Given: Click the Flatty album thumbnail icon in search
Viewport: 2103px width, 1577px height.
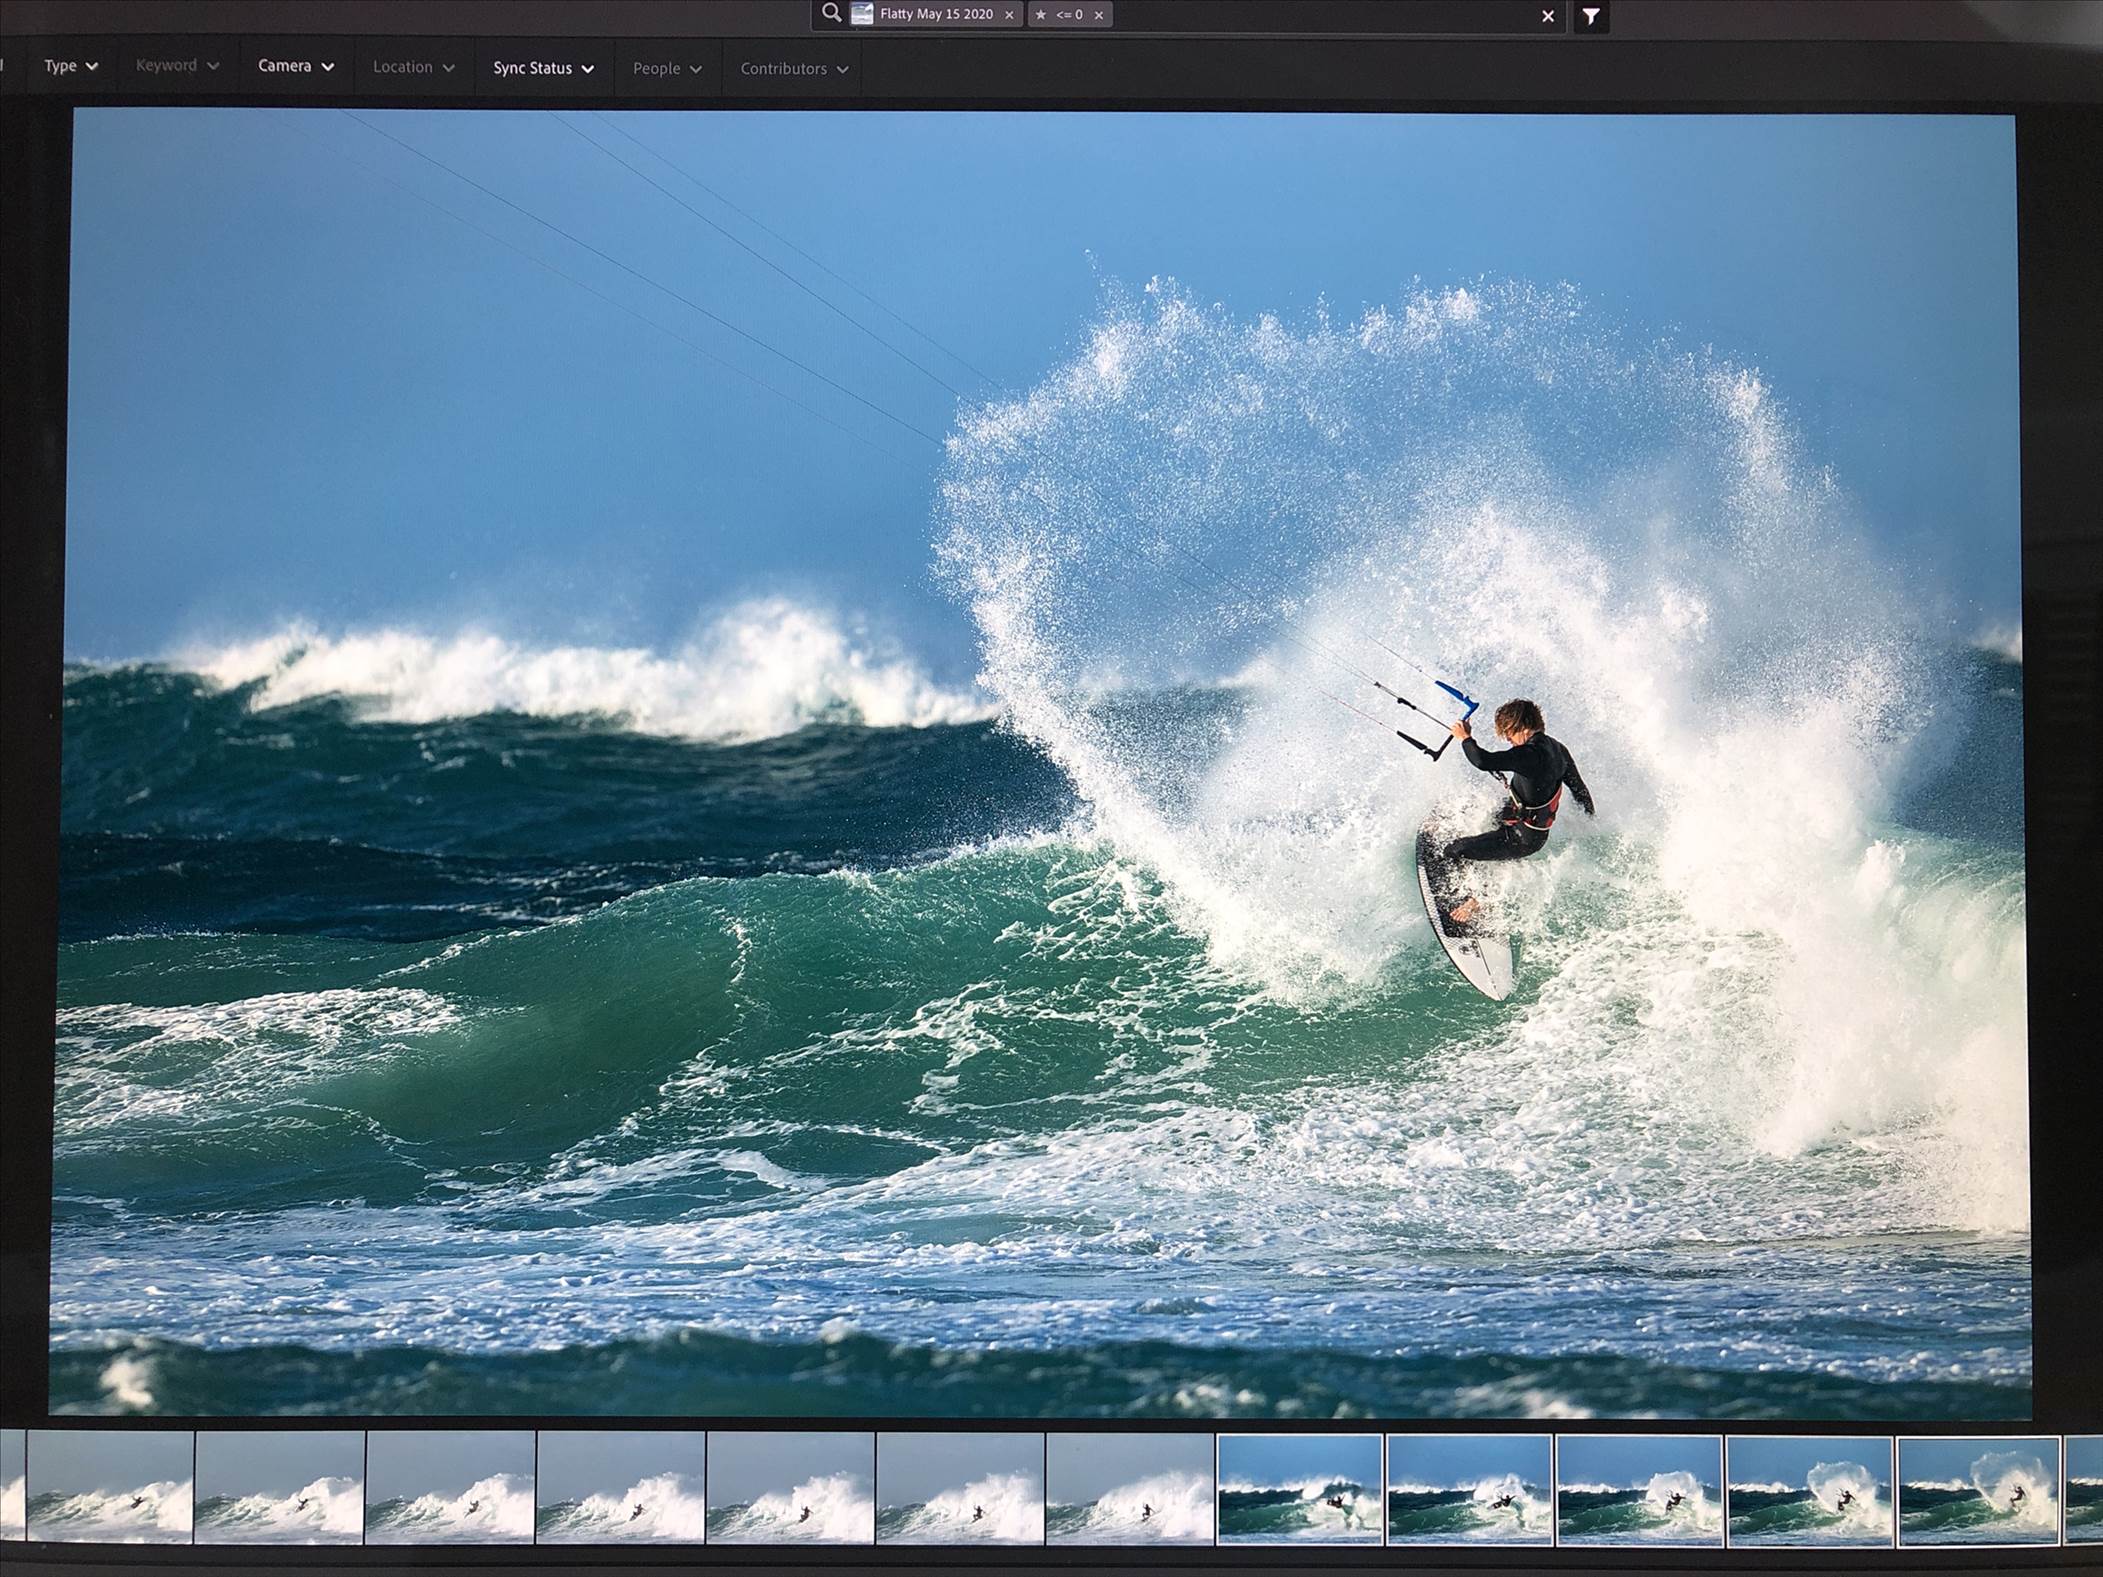Looking at the screenshot, I should coord(862,14).
